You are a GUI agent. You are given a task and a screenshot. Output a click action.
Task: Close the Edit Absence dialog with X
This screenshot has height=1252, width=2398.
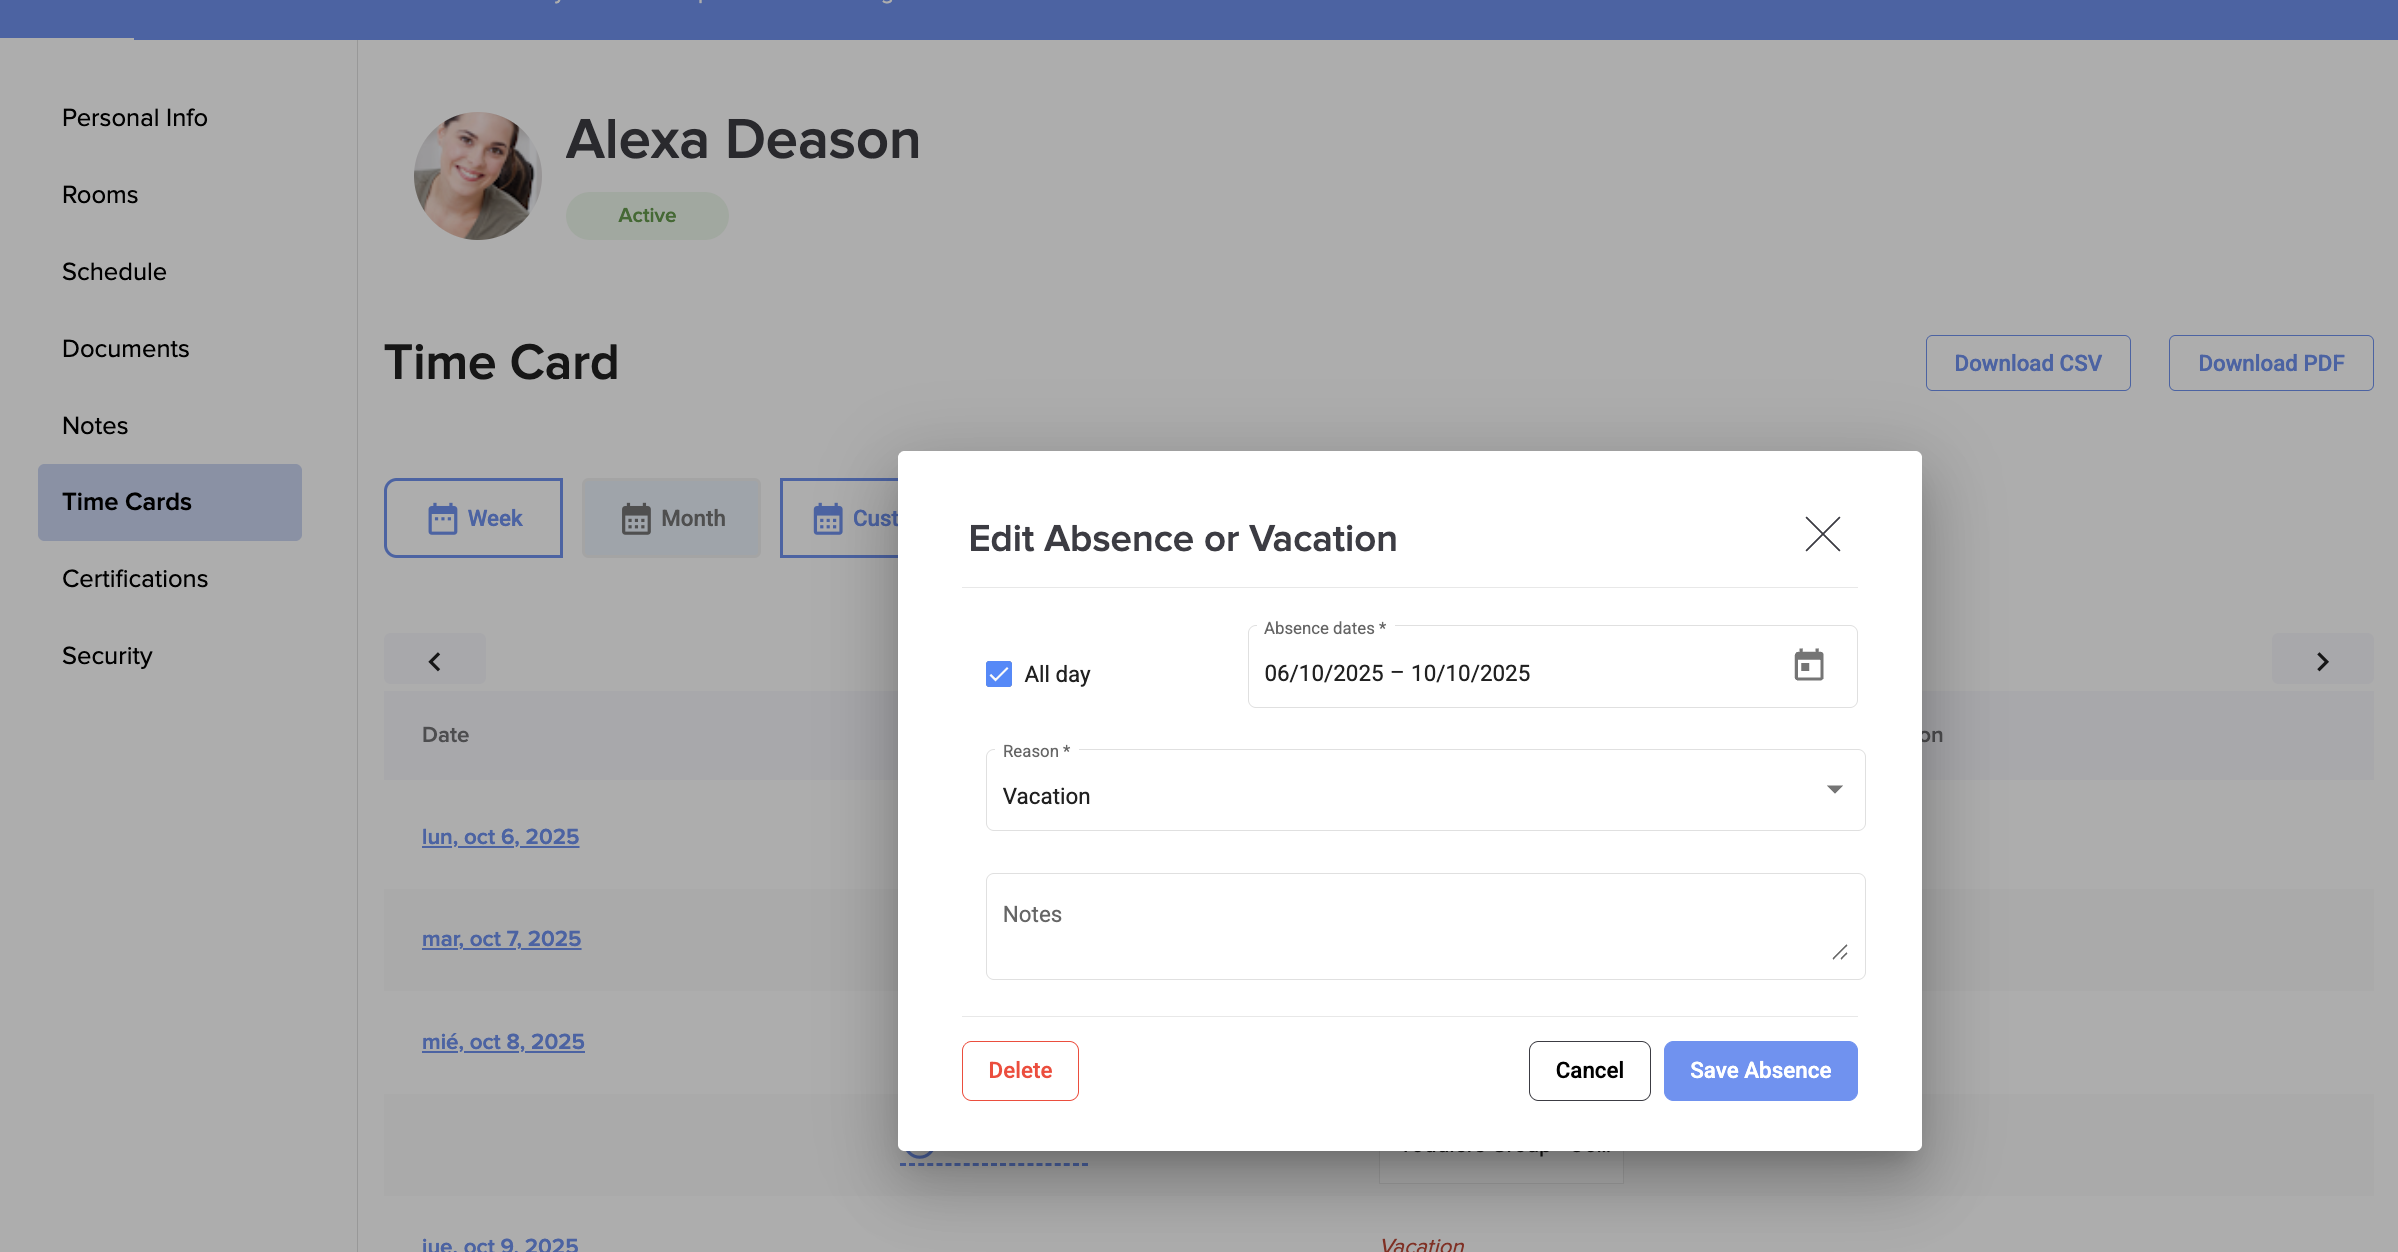tap(1822, 534)
